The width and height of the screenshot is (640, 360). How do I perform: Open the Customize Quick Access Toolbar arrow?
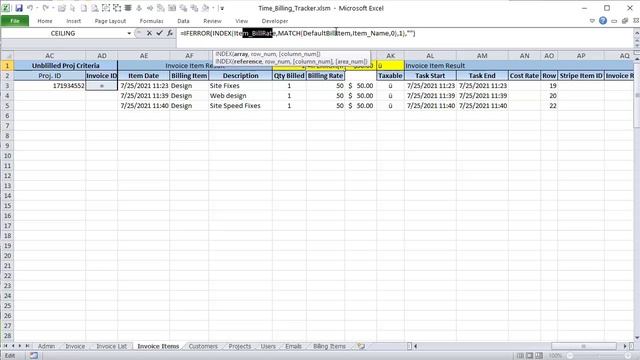click(x=222, y=8)
